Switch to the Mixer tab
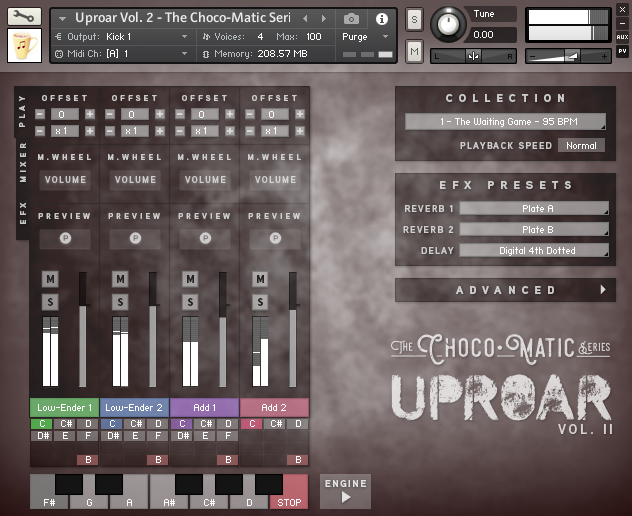The height and width of the screenshot is (516, 632). pos(22,160)
